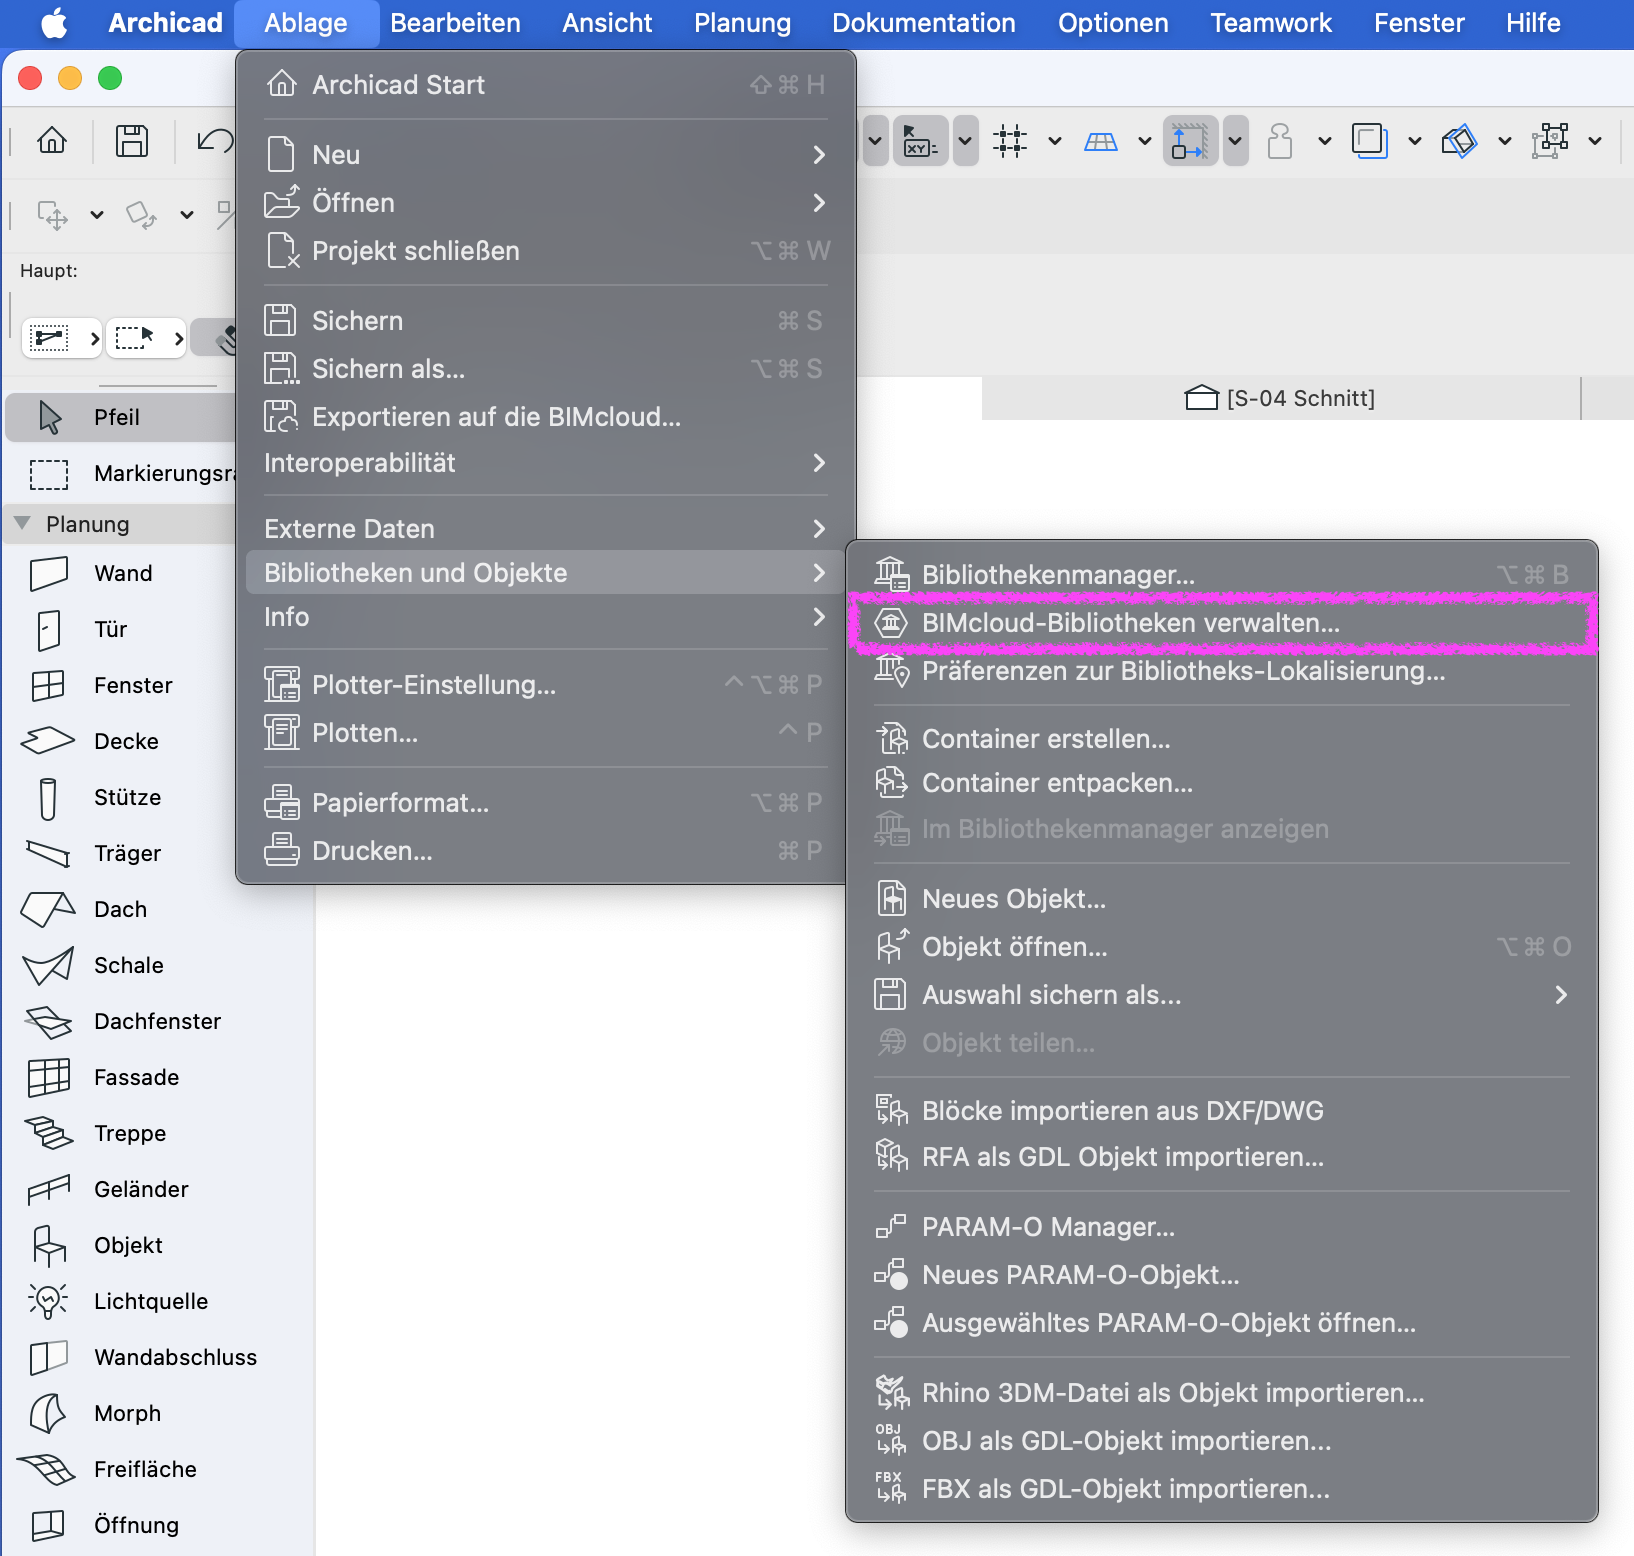Image resolution: width=1634 pixels, height=1556 pixels.
Task: Select the Öffnung tool icon
Action: (x=49, y=1526)
